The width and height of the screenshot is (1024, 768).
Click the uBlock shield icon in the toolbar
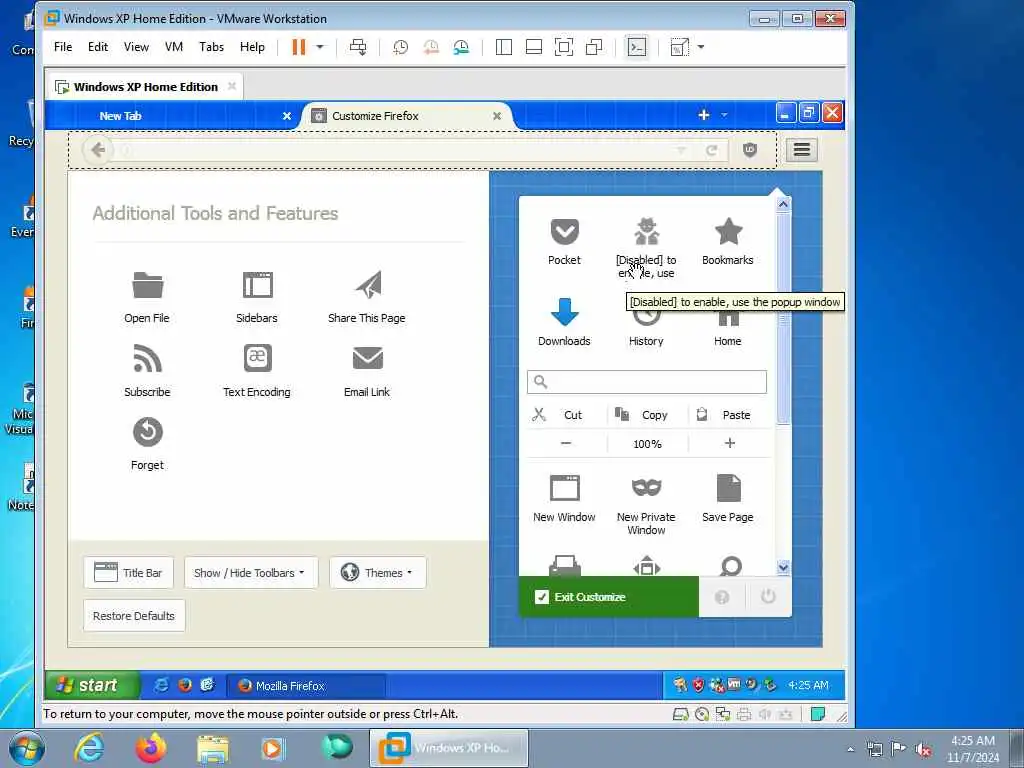coord(750,150)
